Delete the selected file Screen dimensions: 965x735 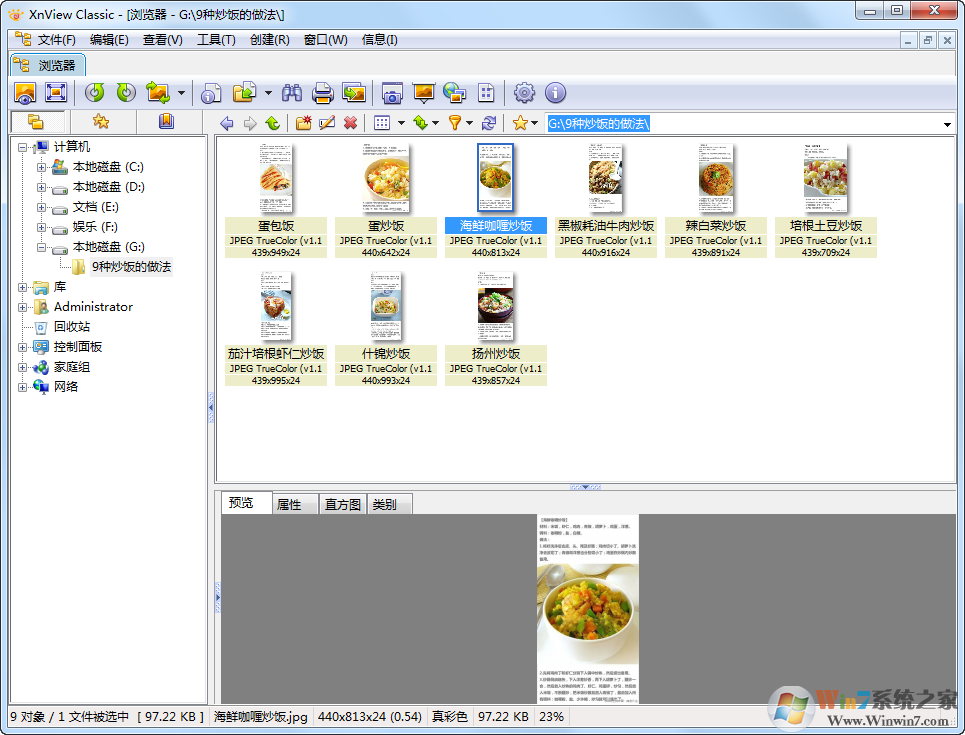point(350,122)
